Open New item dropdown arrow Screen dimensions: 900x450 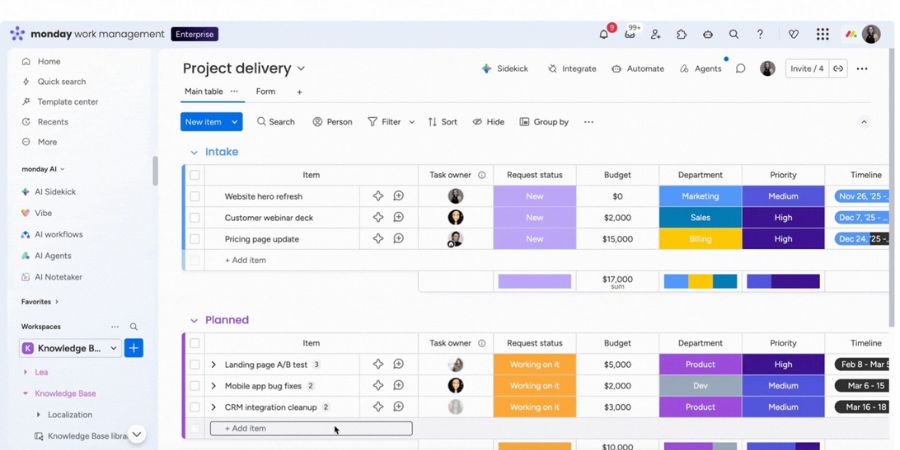[x=234, y=122]
